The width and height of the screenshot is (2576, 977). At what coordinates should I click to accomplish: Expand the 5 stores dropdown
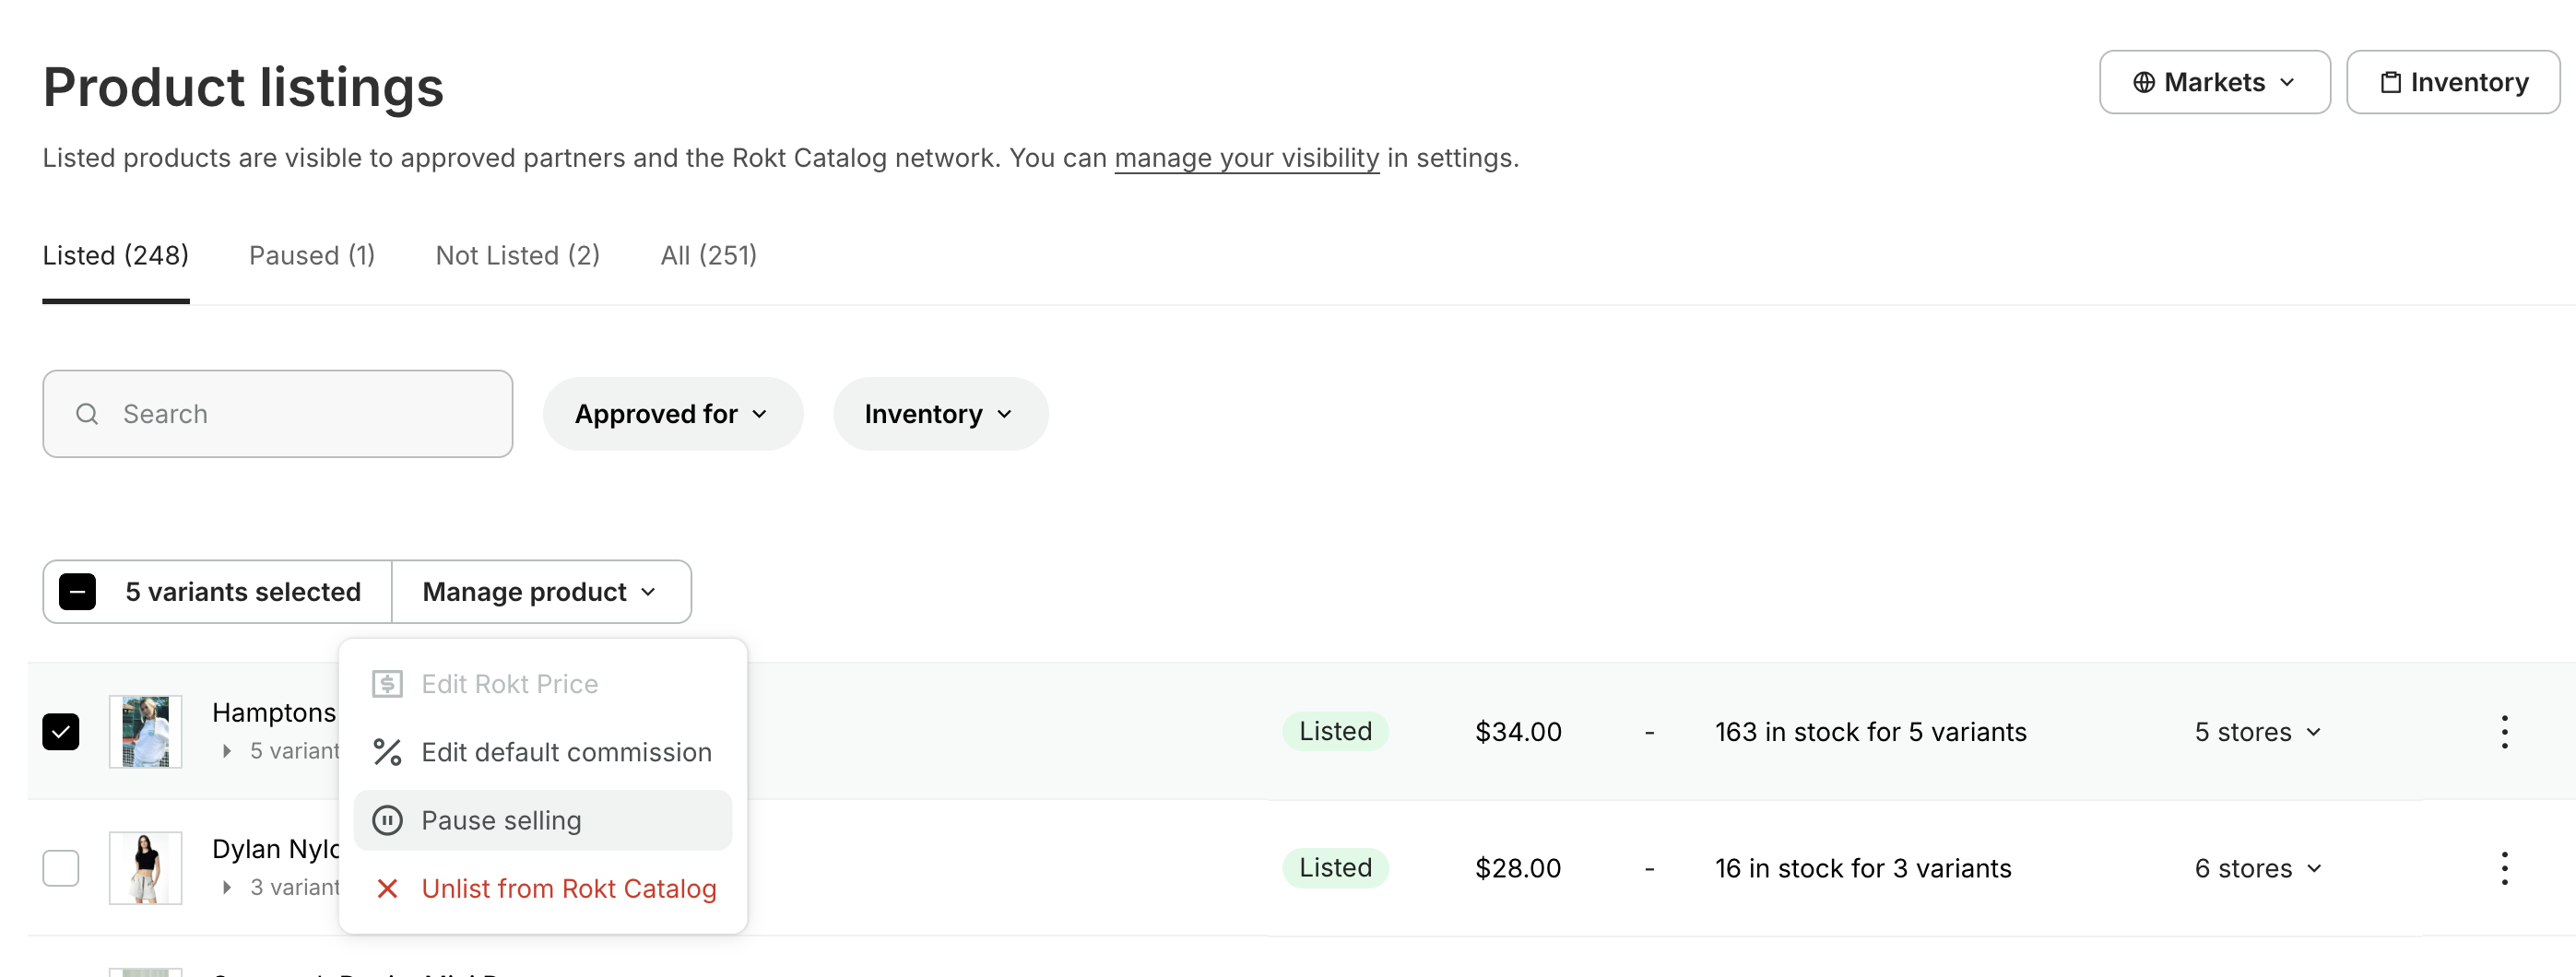(2257, 732)
